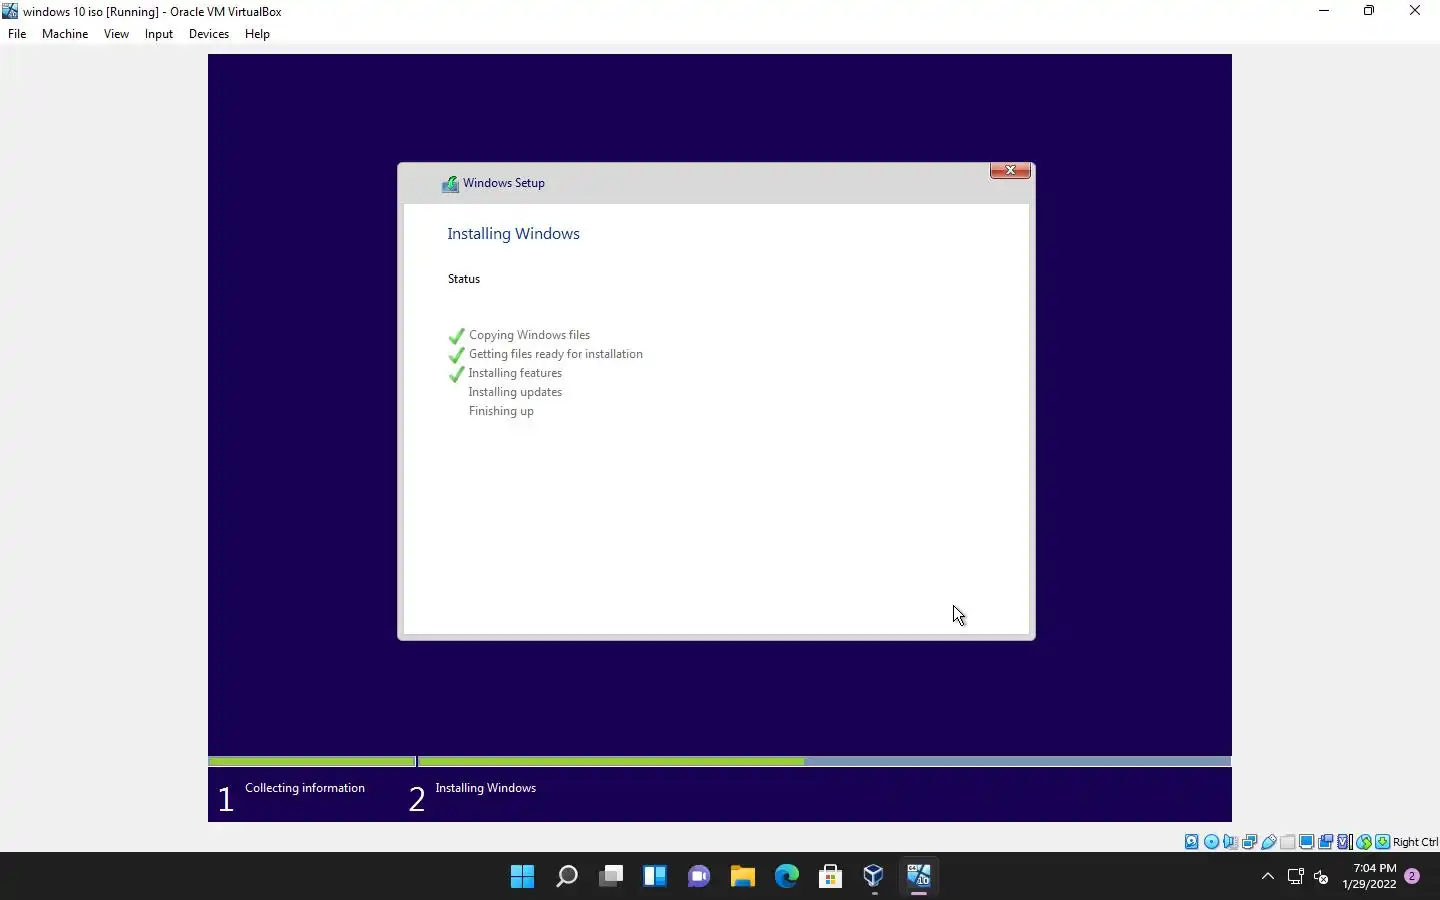Open Widgets from the taskbar
1440x900 pixels.
coord(654,877)
